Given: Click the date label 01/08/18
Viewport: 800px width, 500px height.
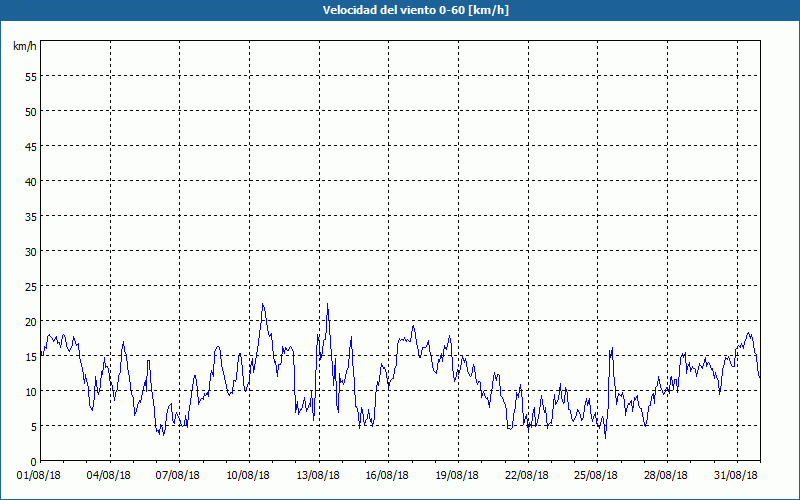Looking at the screenshot, I should (39, 476).
